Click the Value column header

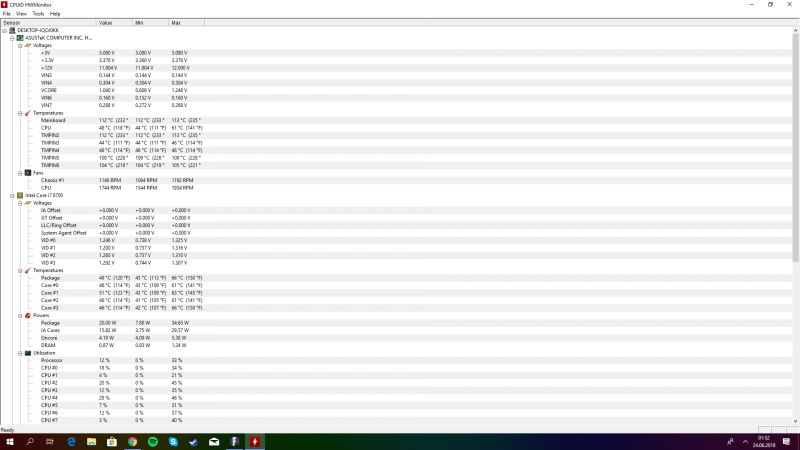pyautogui.click(x=114, y=23)
